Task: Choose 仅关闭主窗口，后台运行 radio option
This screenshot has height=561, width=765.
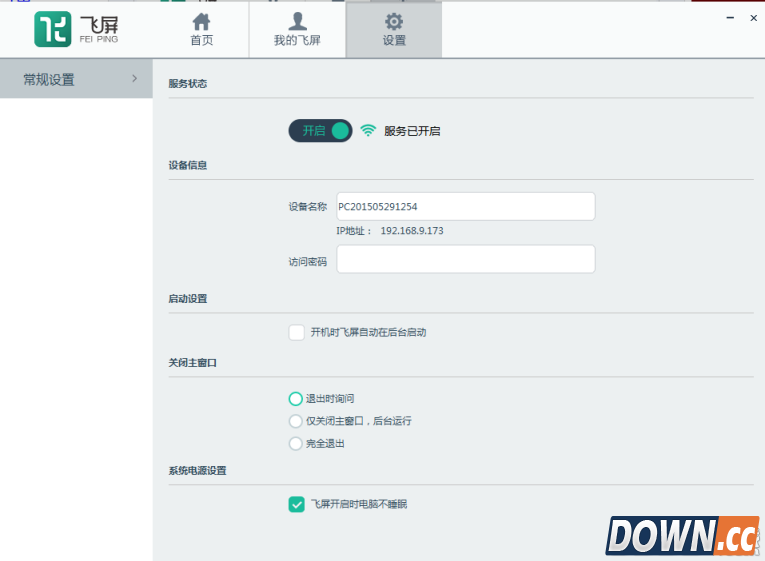Action: coord(295,421)
